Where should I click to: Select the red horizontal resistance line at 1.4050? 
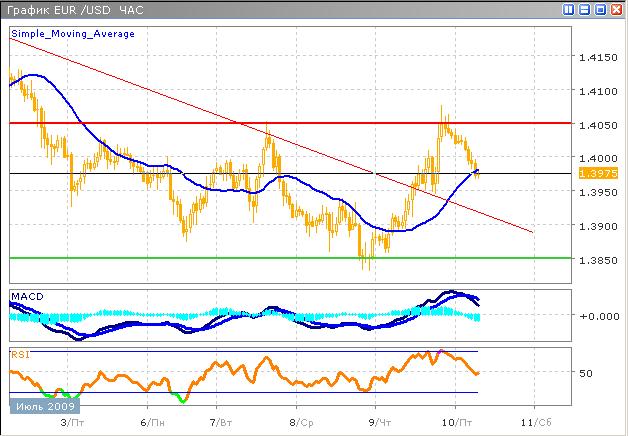pyautogui.click(x=290, y=123)
